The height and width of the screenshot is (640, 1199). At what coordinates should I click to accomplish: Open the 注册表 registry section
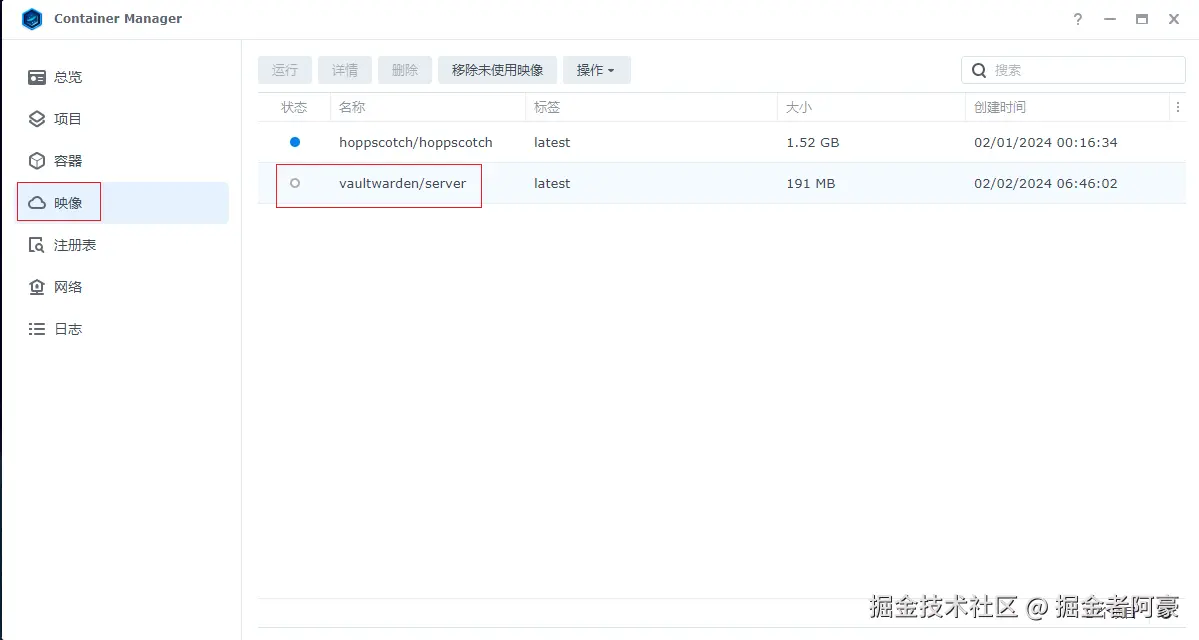coord(122,245)
